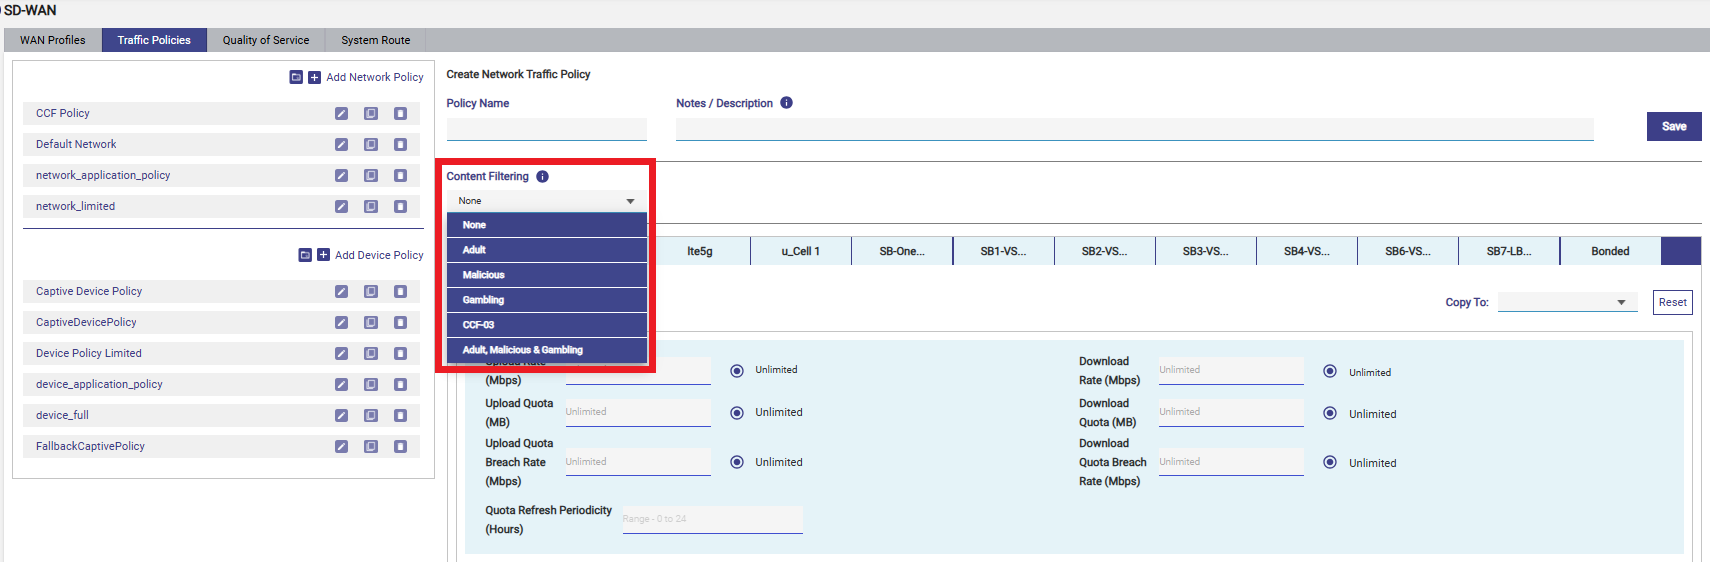Screen dimensions: 1710x562
Task: Click the plus icon beside Add Network Policy
Action: pos(314,77)
